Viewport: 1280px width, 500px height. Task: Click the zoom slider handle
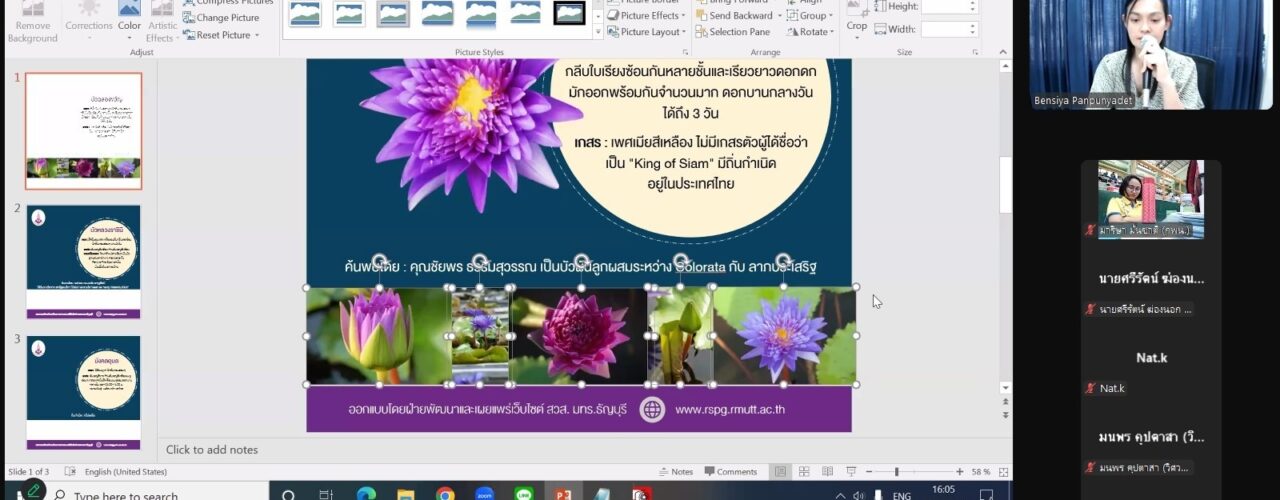click(896, 472)
